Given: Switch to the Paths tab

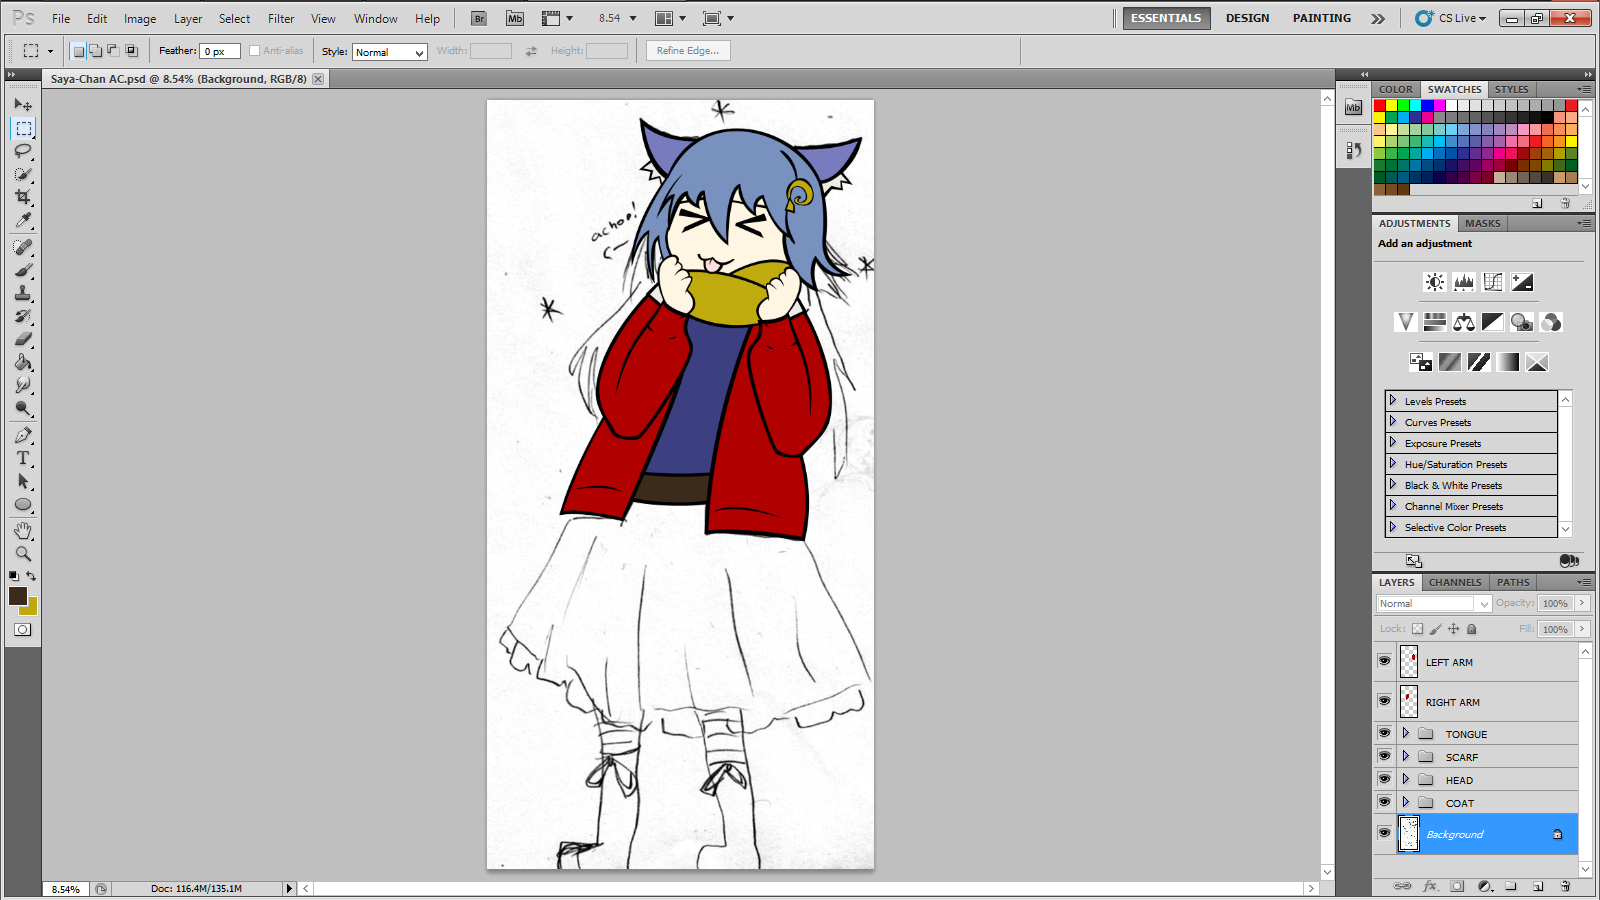Looking at the screenshot, I should 1513,582.
